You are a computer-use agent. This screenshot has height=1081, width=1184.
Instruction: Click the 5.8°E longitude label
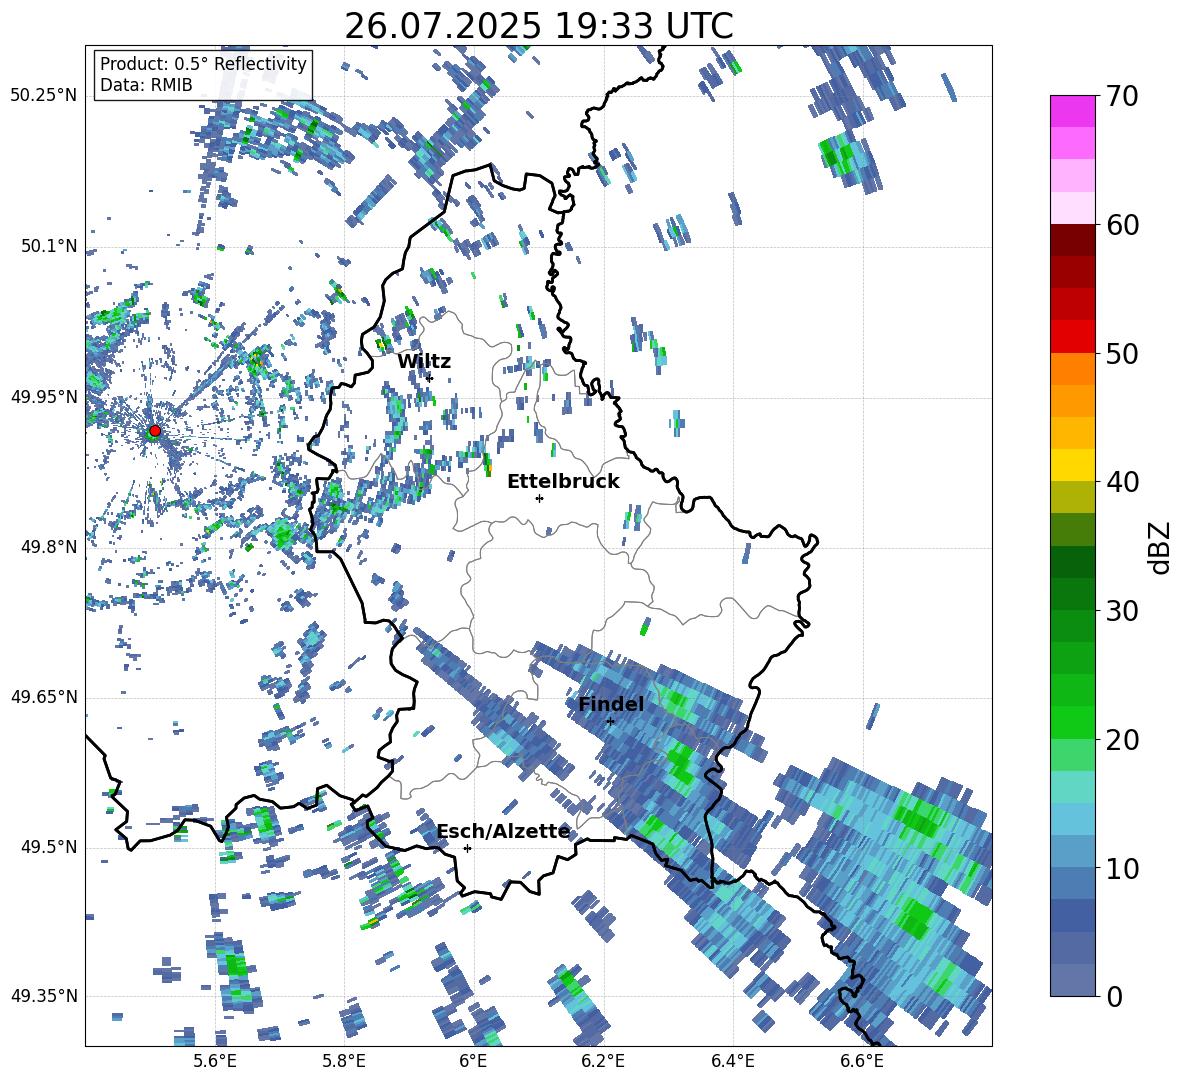pos(345,1061)
